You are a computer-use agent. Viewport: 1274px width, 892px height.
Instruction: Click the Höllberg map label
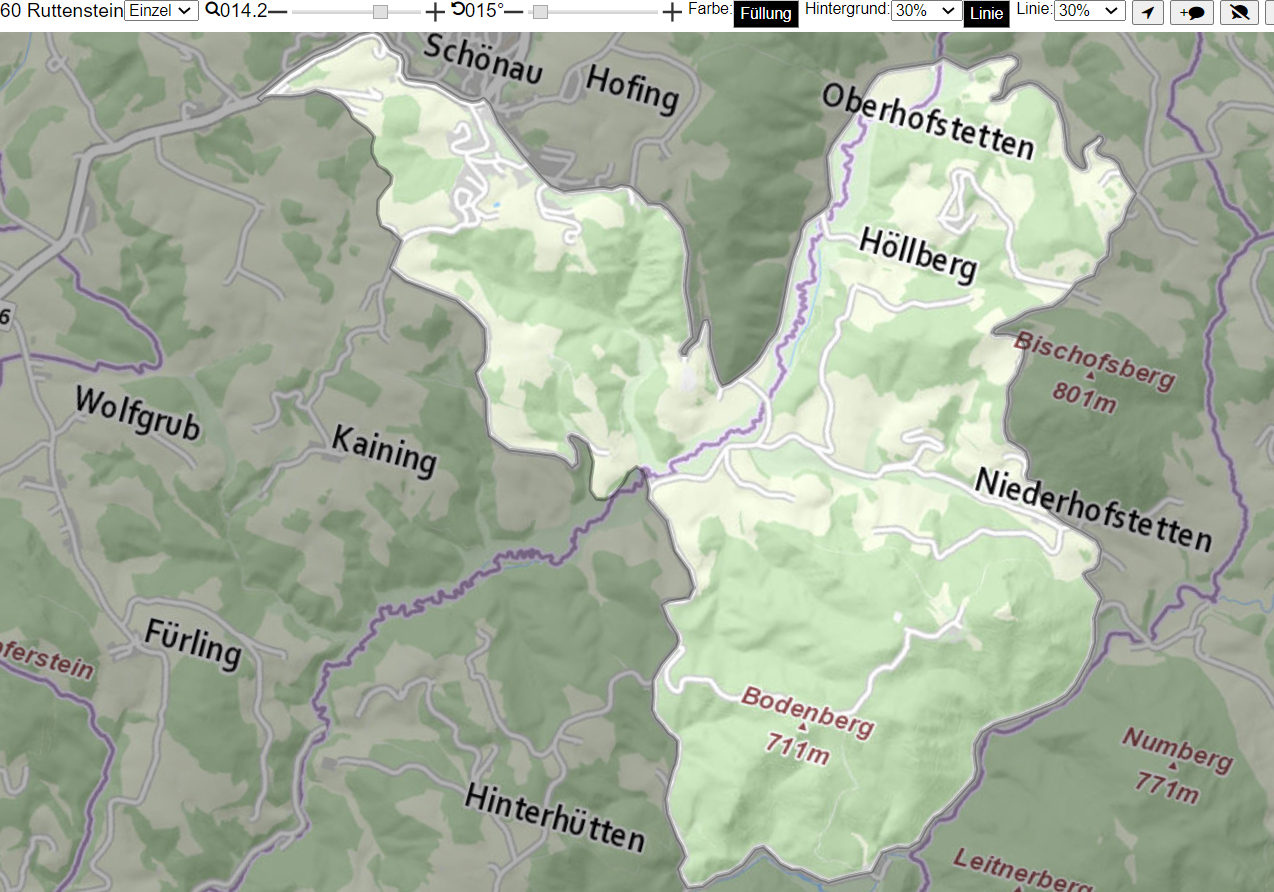(918, 253)
